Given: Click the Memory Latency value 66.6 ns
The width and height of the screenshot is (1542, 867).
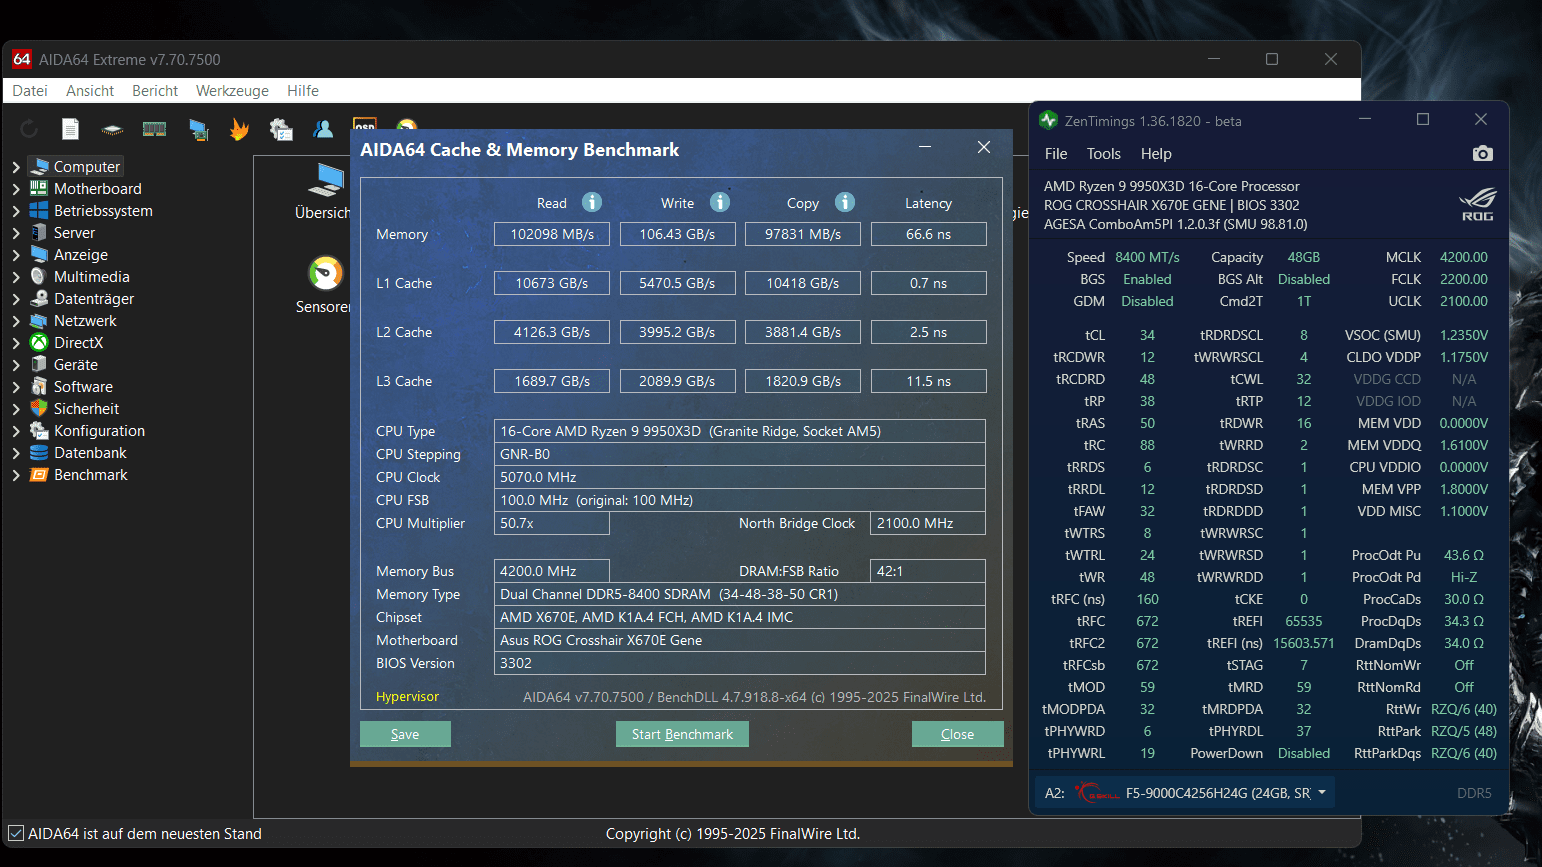Looking at the screenshot, I should tap(928, 234).
